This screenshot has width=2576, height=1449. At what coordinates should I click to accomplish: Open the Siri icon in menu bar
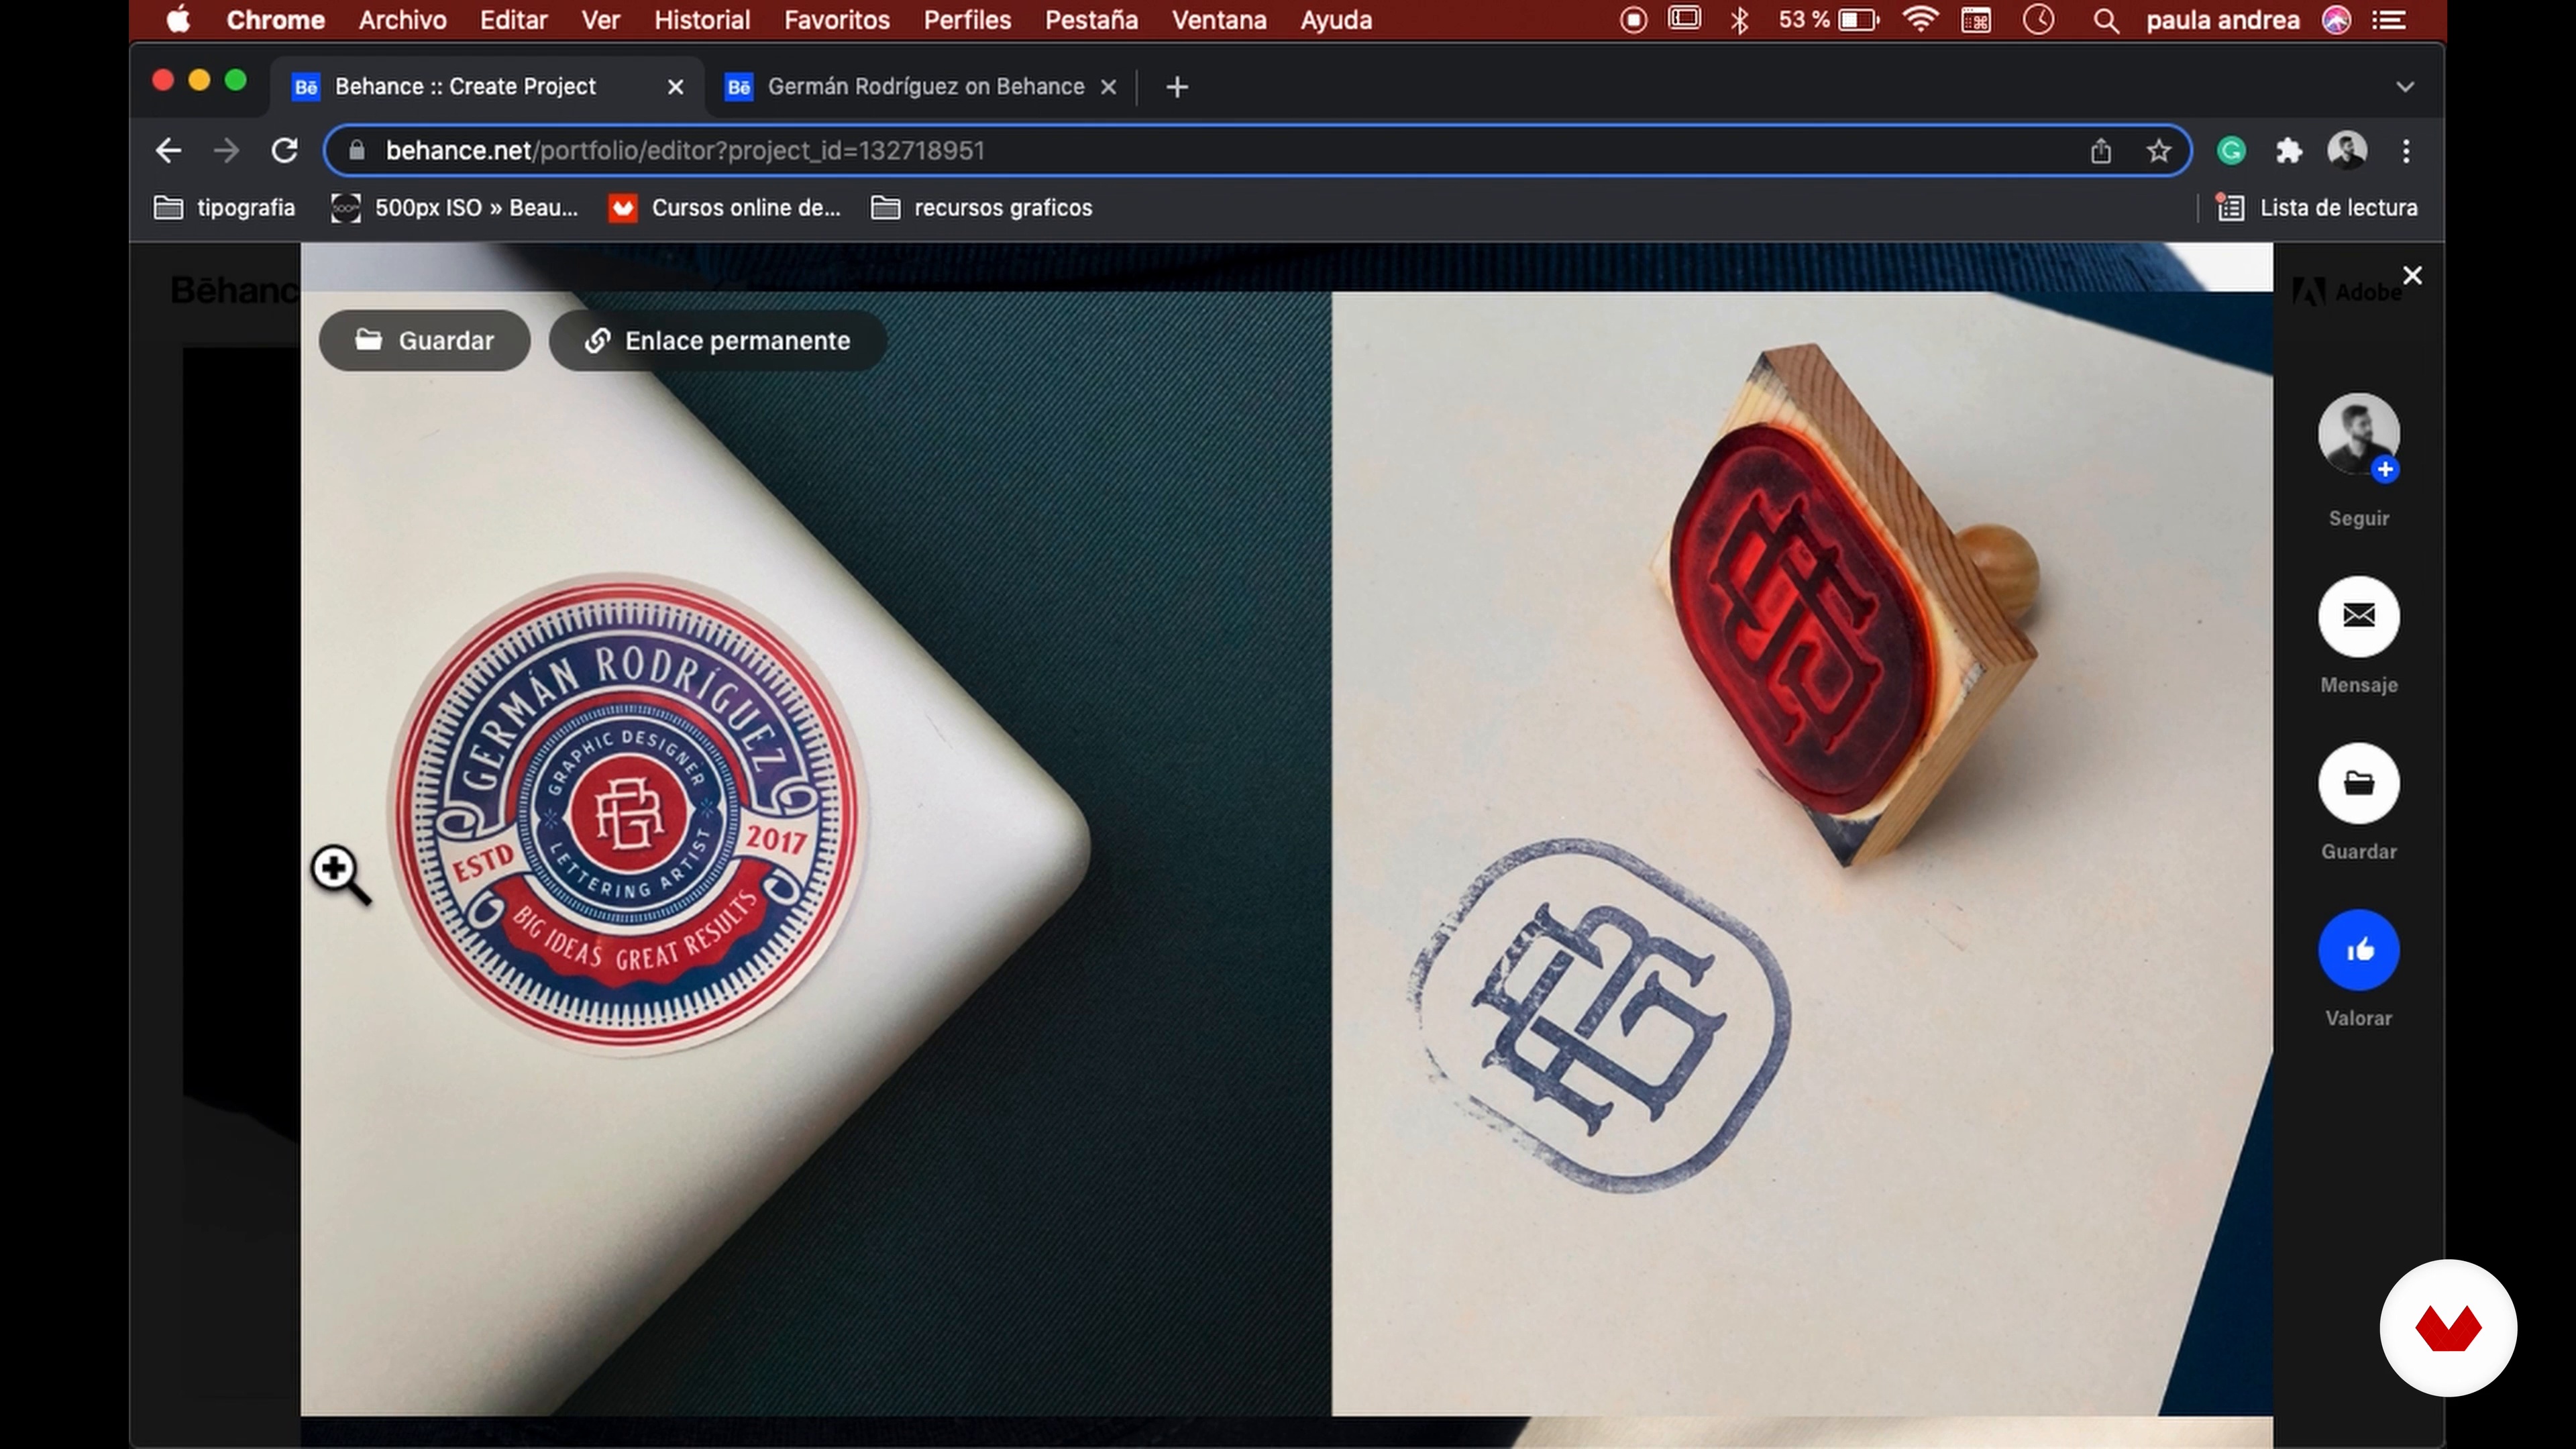point(2336,20)
